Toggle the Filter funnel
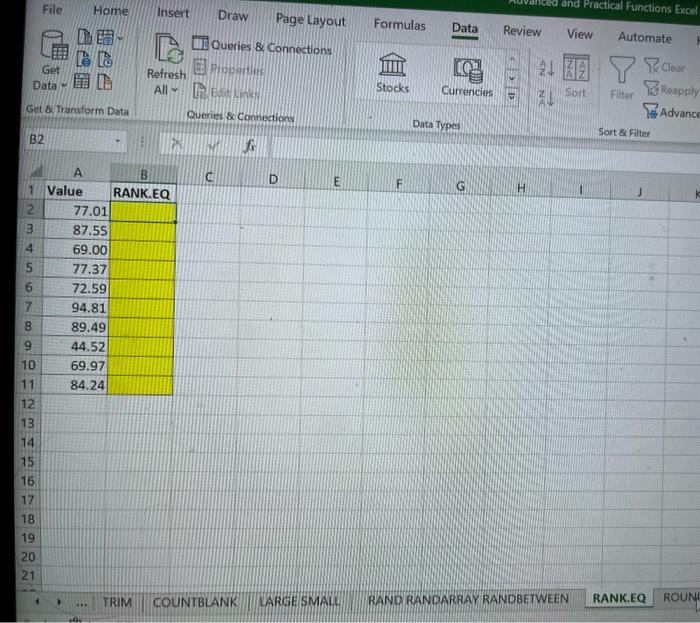Image resolution: width=700 pixels, height=623 pixels. tap(622, 78)
